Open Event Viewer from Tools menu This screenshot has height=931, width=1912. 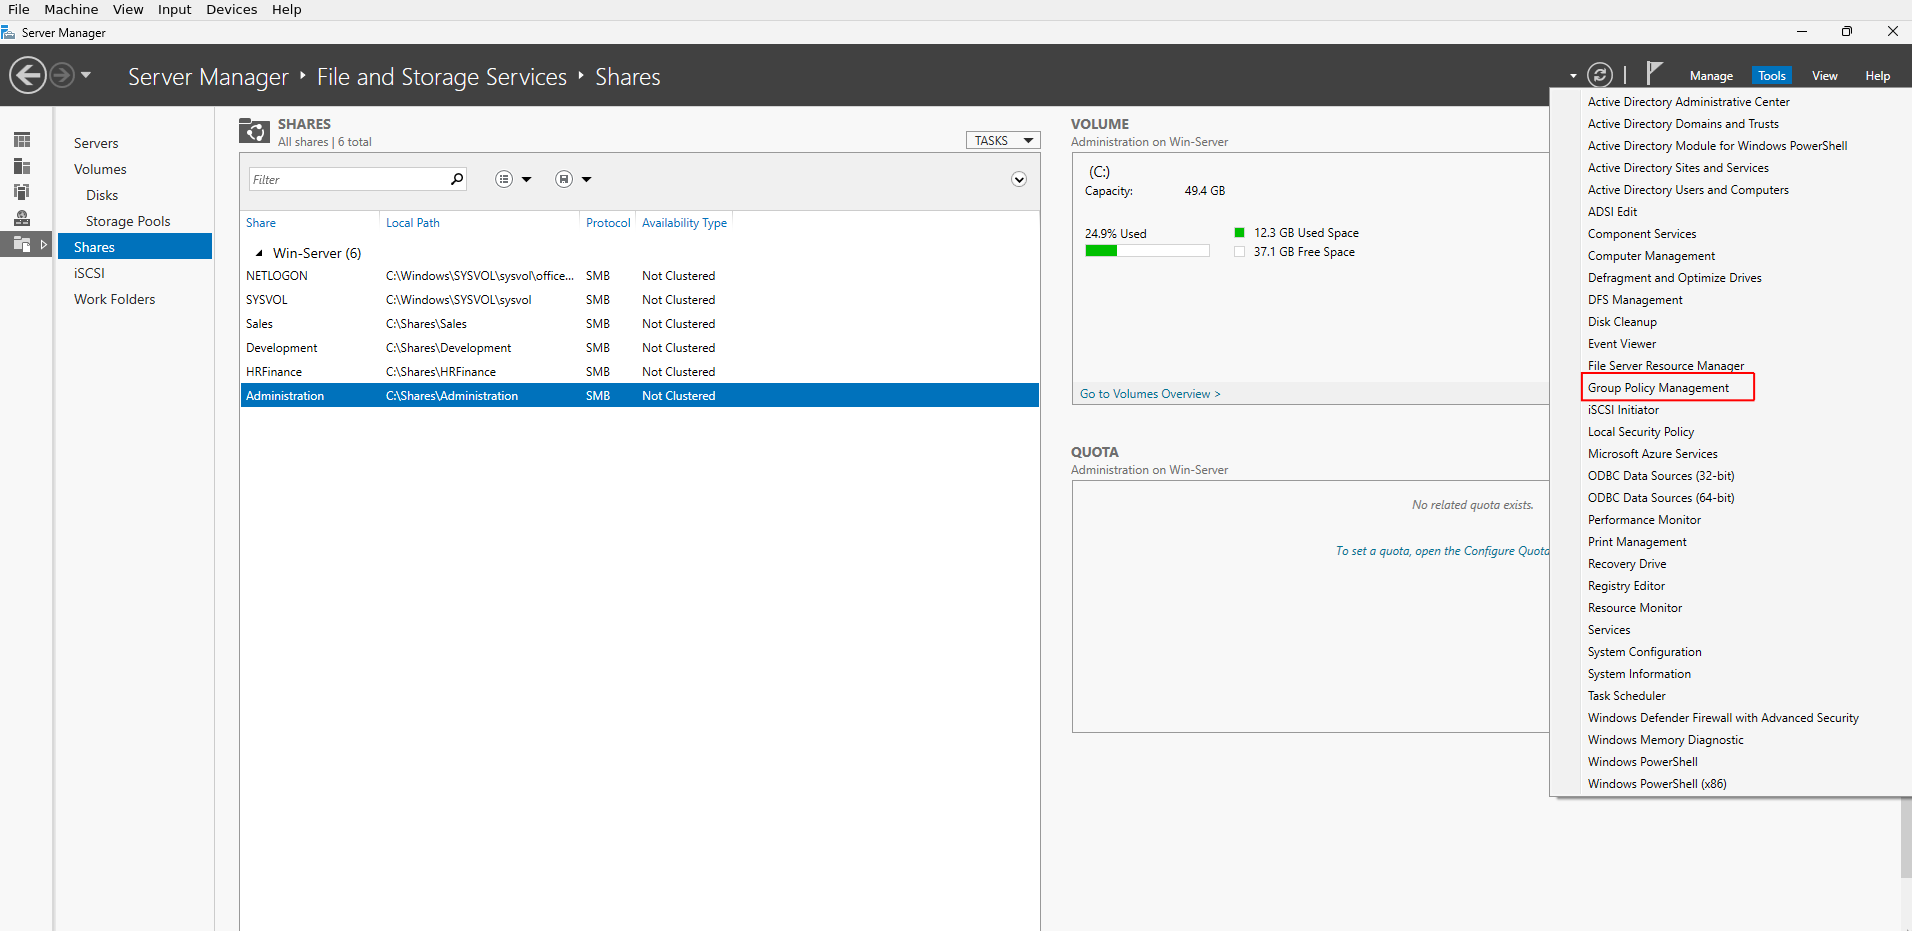point(1622,344)
